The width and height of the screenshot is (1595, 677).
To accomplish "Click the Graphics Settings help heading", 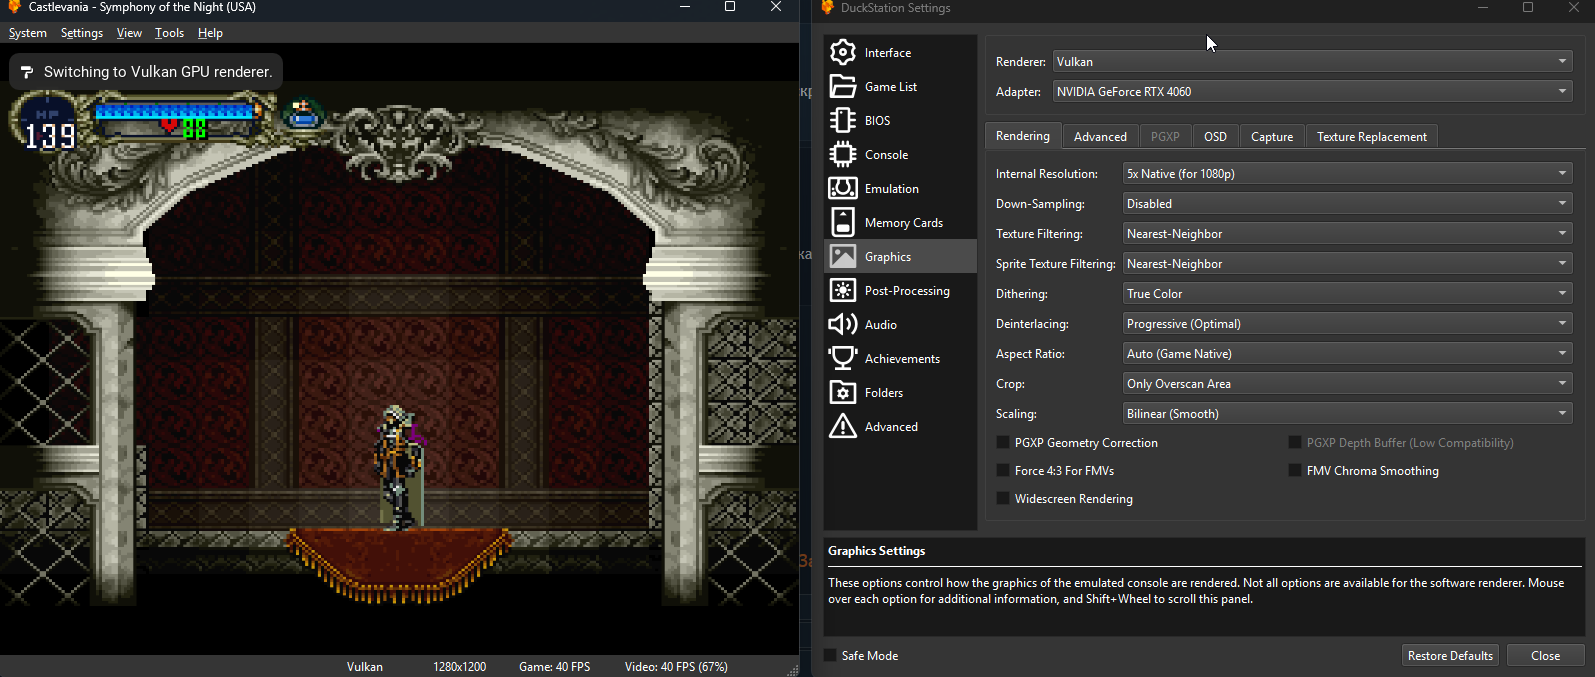I will tap(876, 551).
